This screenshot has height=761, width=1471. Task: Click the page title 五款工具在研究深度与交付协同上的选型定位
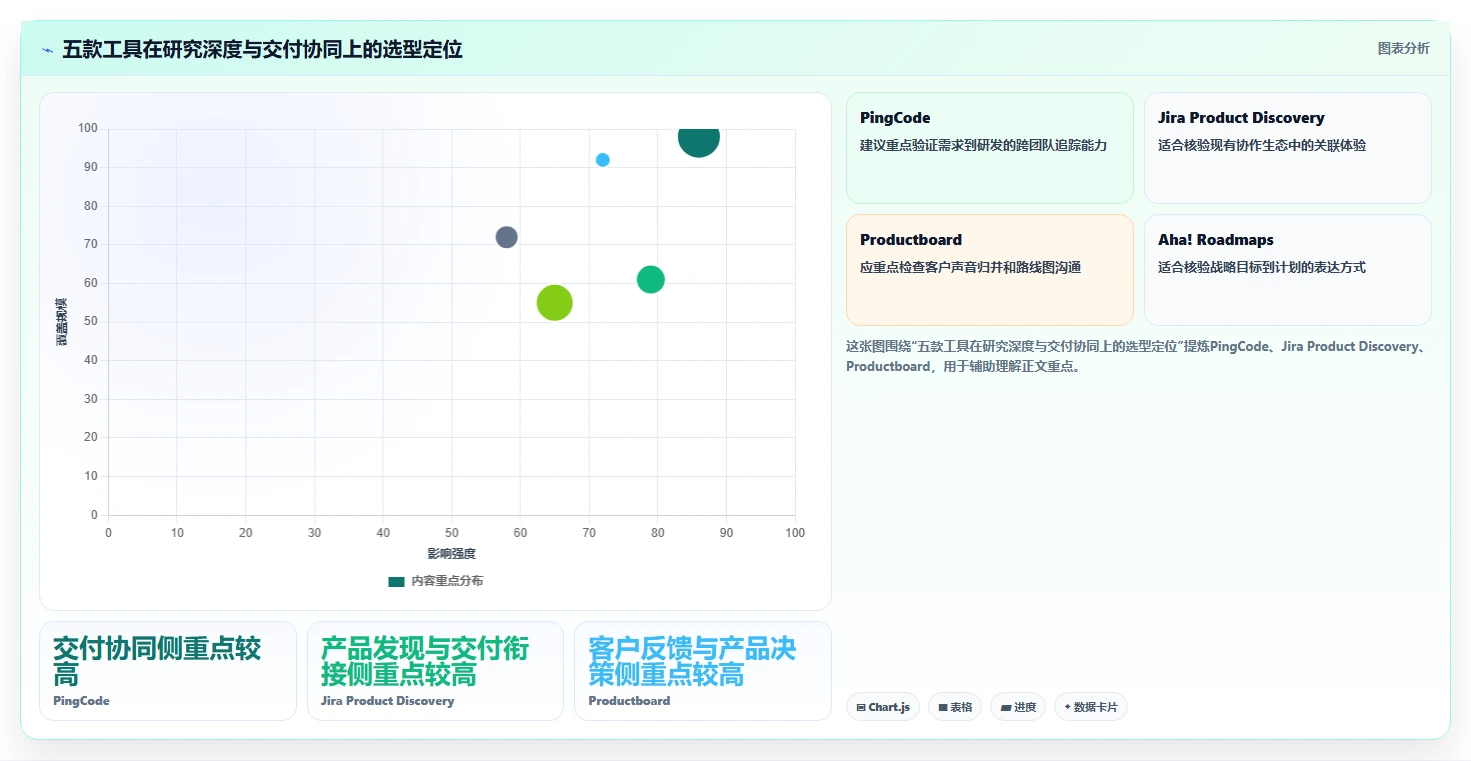click(x=262, y=49)
